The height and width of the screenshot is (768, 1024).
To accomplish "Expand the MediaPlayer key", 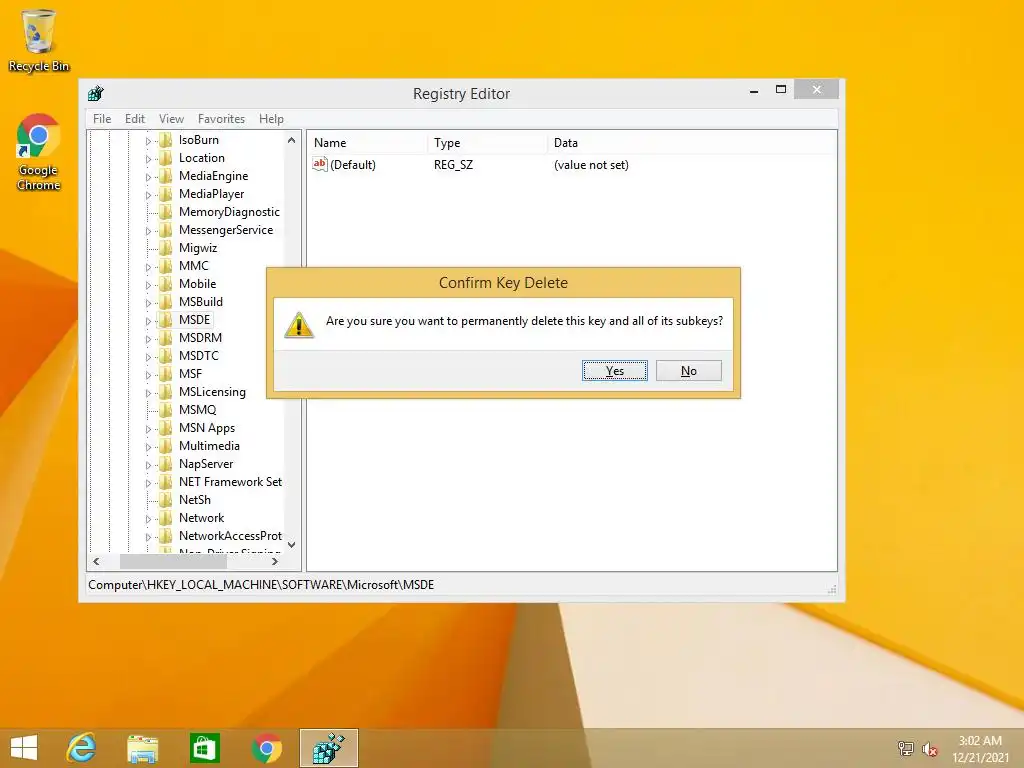I will [148, 195].
